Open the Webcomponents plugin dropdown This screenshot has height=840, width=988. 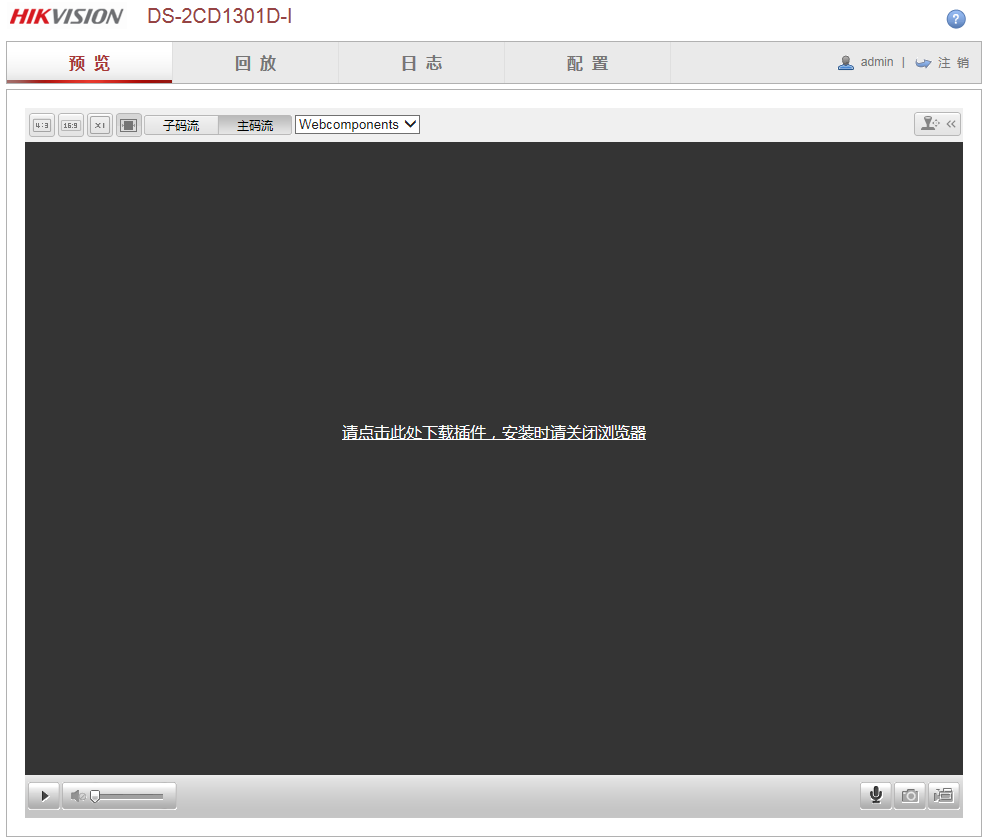point(357,125)
